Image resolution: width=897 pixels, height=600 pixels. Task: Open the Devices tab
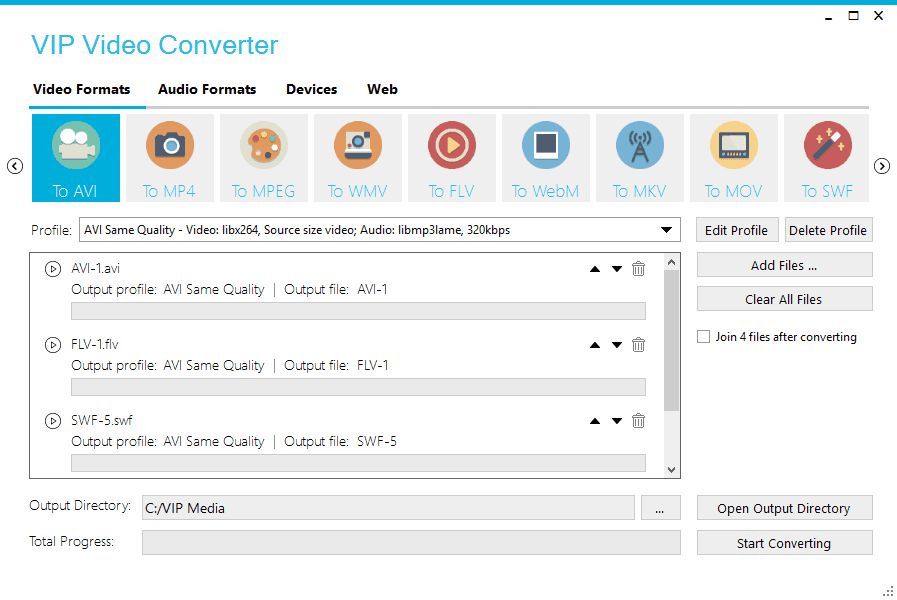click(311, 89)
